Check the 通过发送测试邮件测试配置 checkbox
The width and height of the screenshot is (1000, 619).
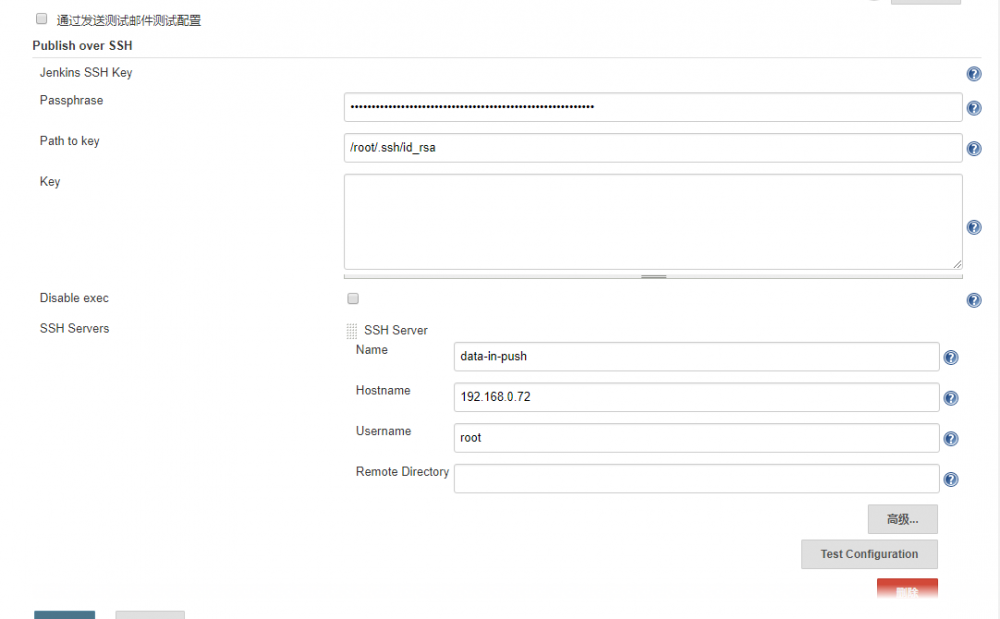click(41, 18)
